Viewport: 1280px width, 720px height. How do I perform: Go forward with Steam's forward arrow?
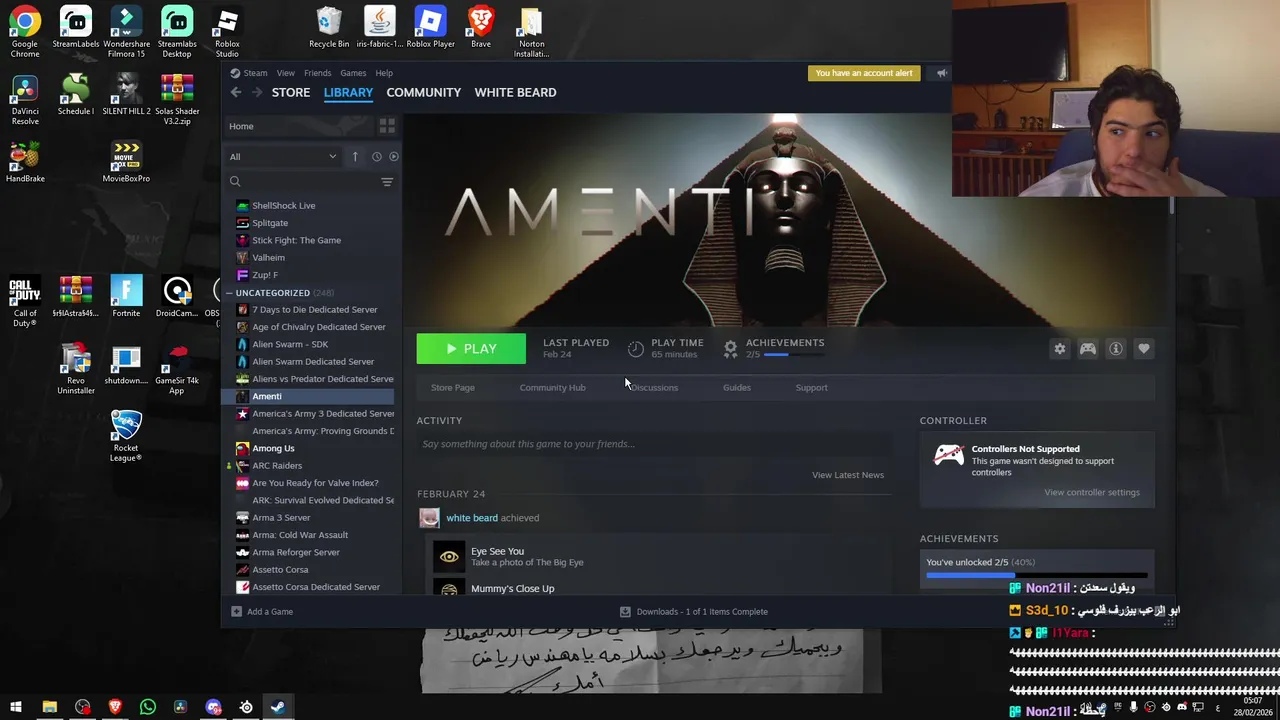coord(257,92)
